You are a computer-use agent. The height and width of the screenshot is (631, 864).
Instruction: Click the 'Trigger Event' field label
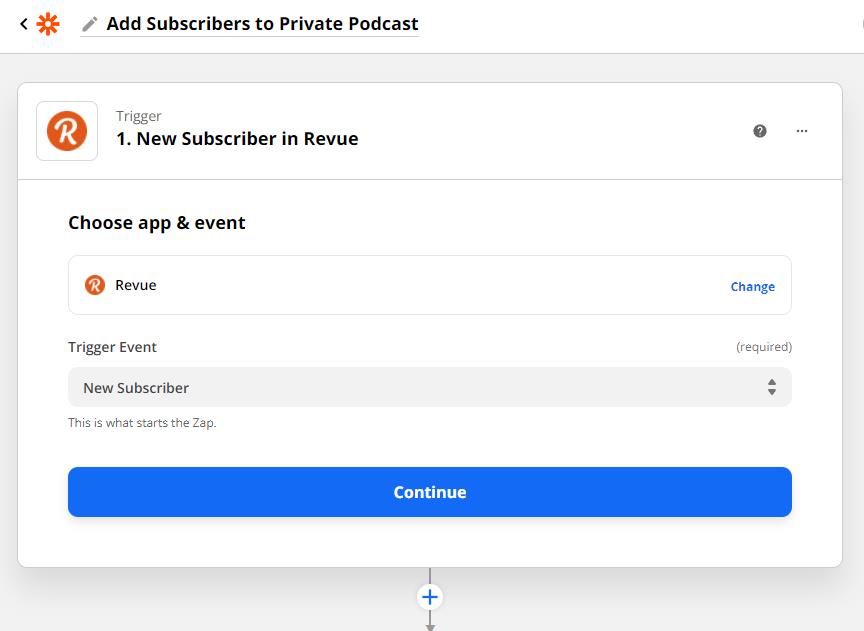112,347
